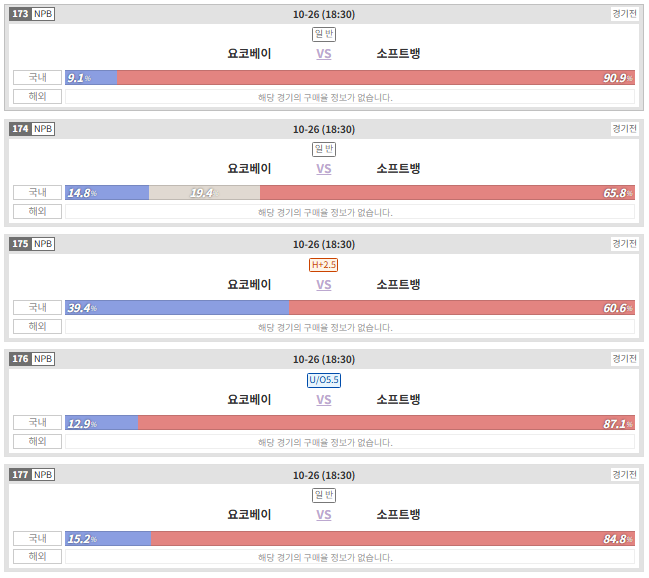Click the VS link in match 177
This screenshot has height=578, width=649.
click(324, 515)
